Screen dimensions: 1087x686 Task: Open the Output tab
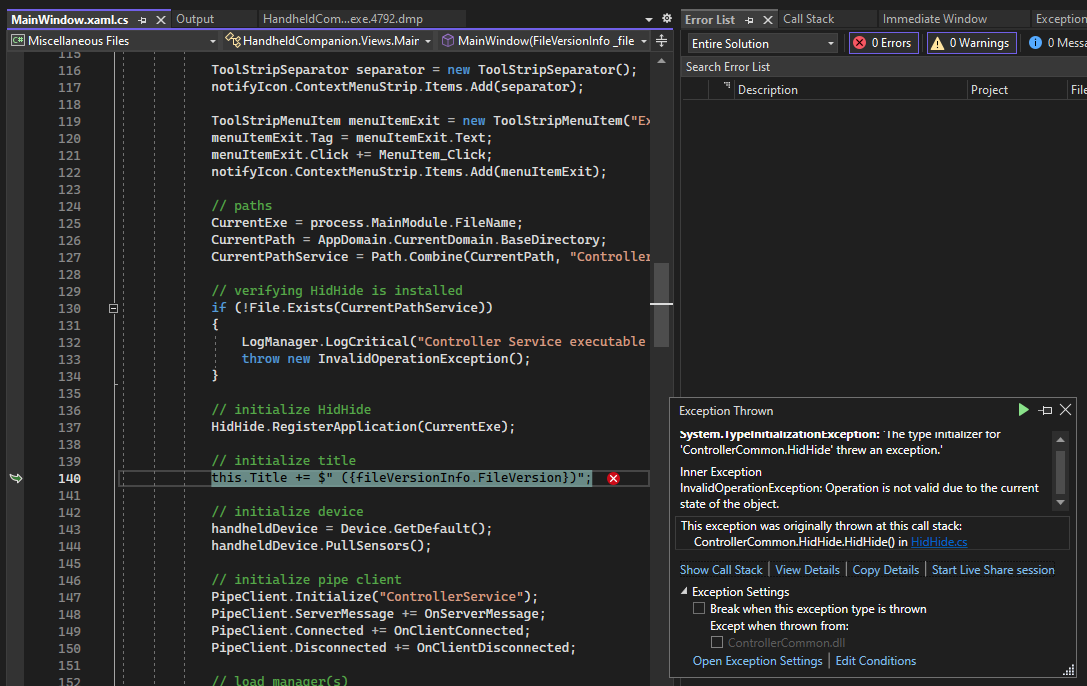point(195,19)
